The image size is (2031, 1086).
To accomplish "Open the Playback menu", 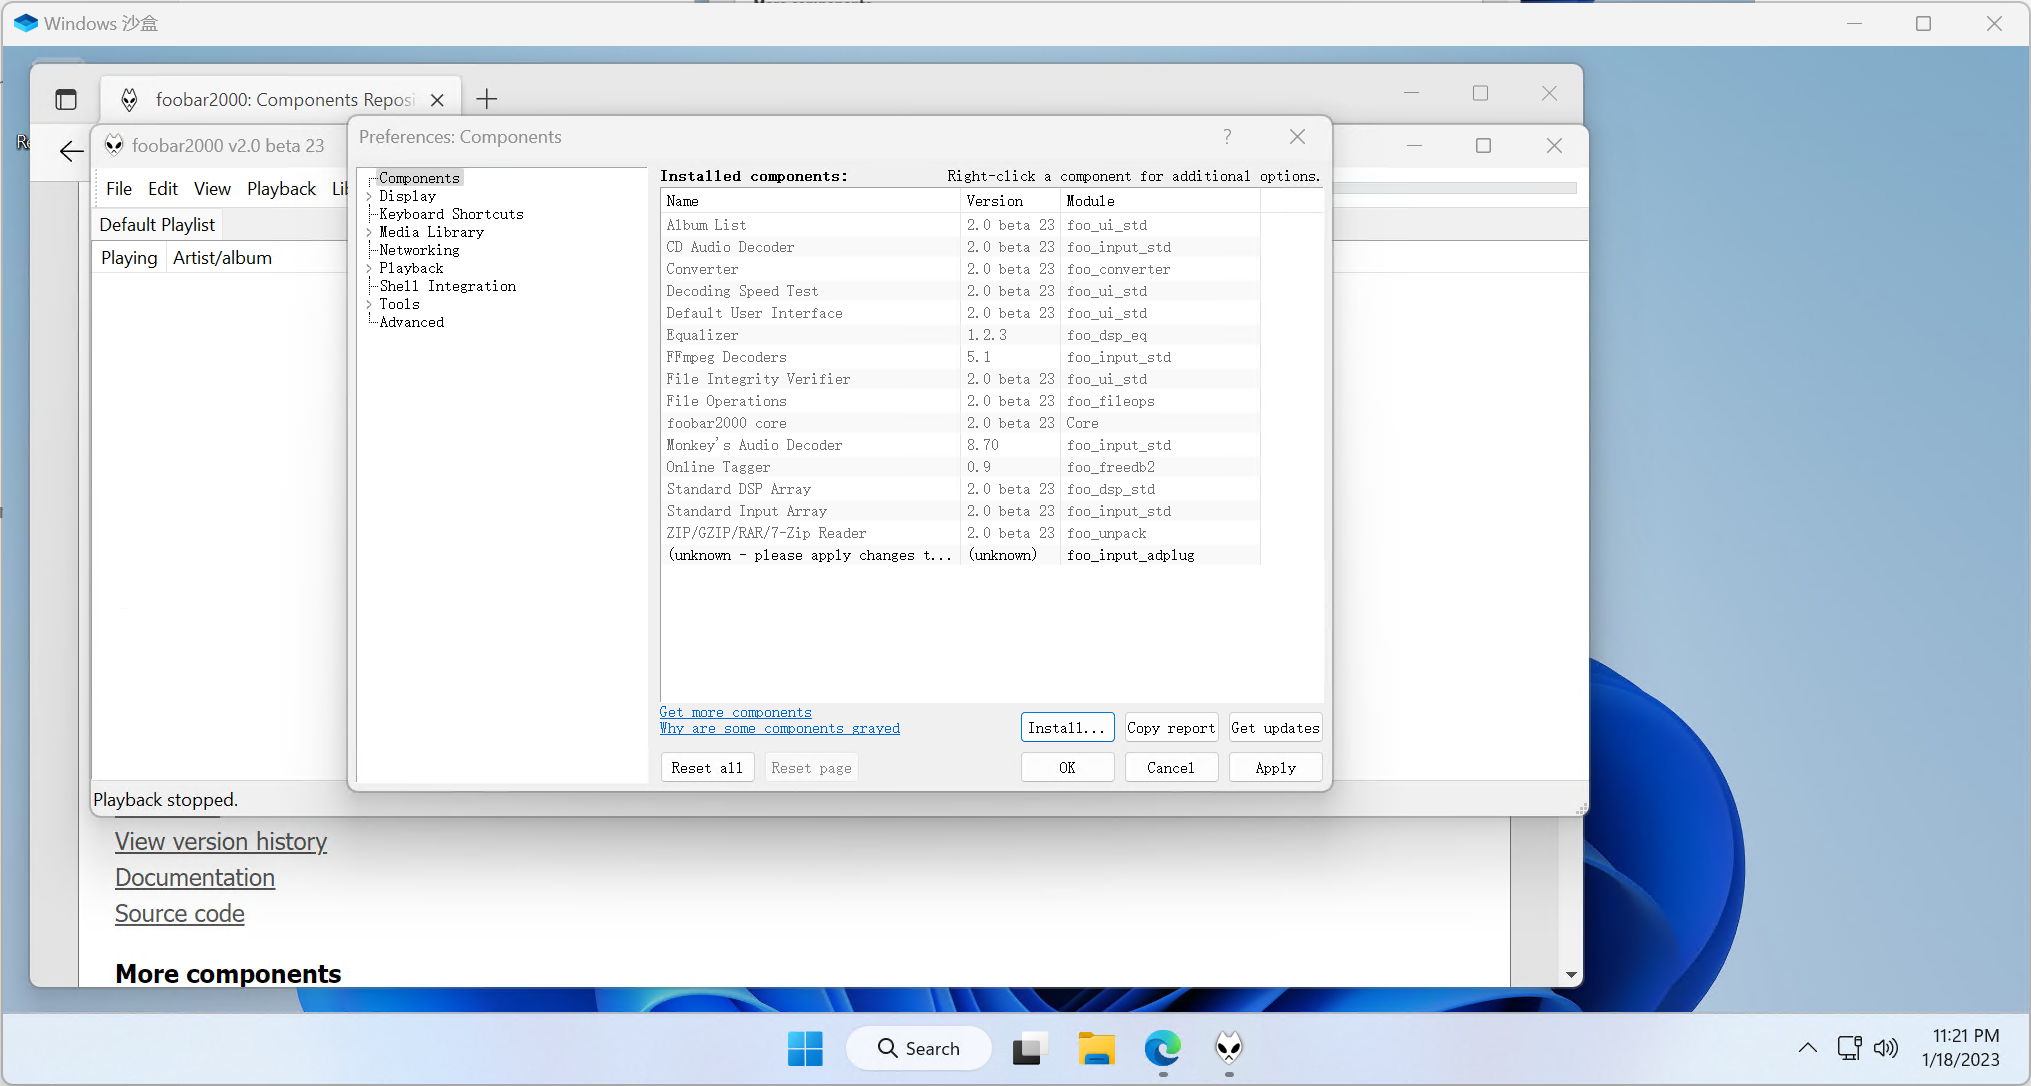I will [x=281, y=189].
